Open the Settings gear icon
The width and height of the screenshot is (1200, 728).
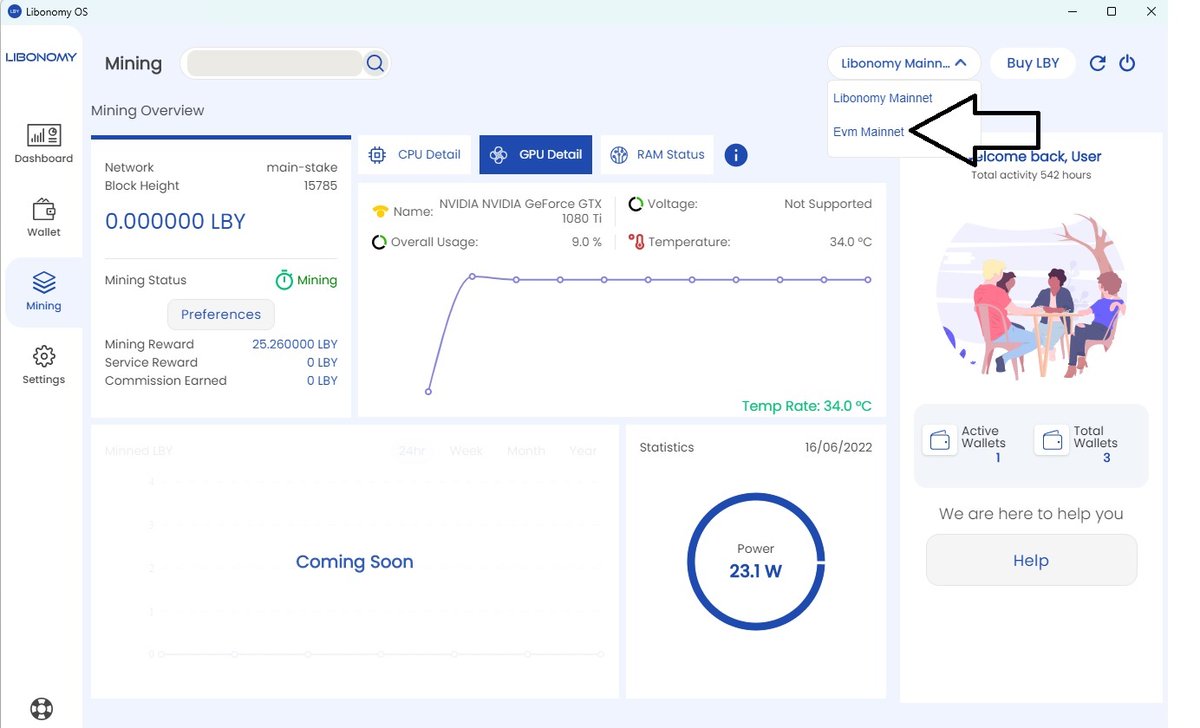(x=44, y=357)
